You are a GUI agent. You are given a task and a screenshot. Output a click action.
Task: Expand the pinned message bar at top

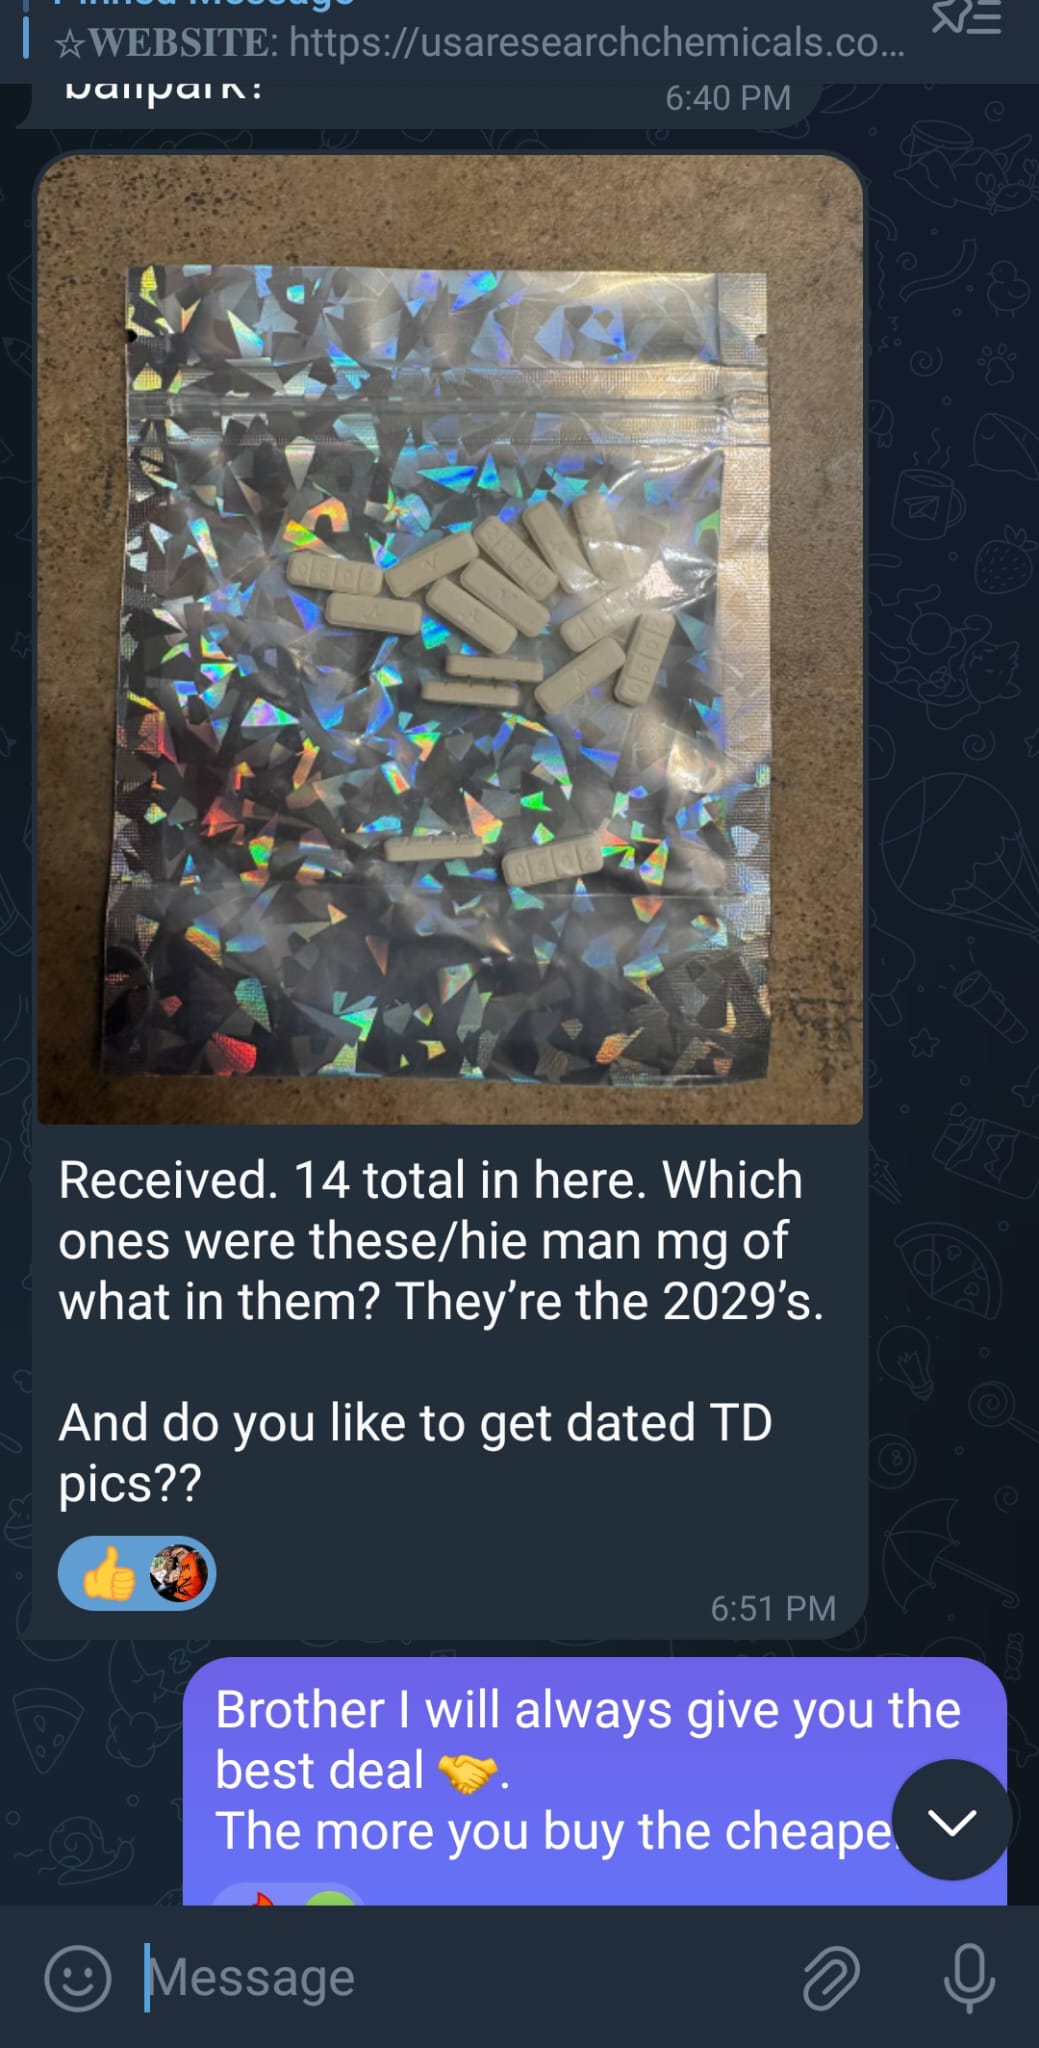click(x=470, y=40)
